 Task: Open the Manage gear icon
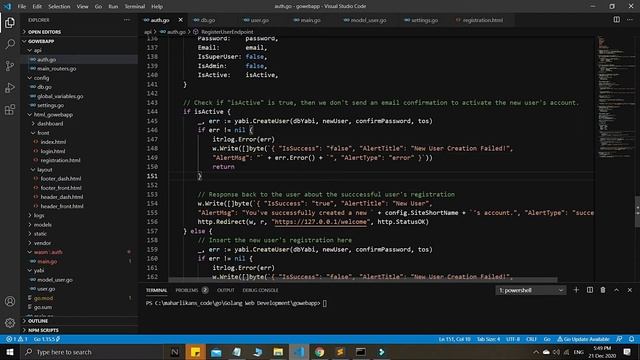[x=10, y=323]
